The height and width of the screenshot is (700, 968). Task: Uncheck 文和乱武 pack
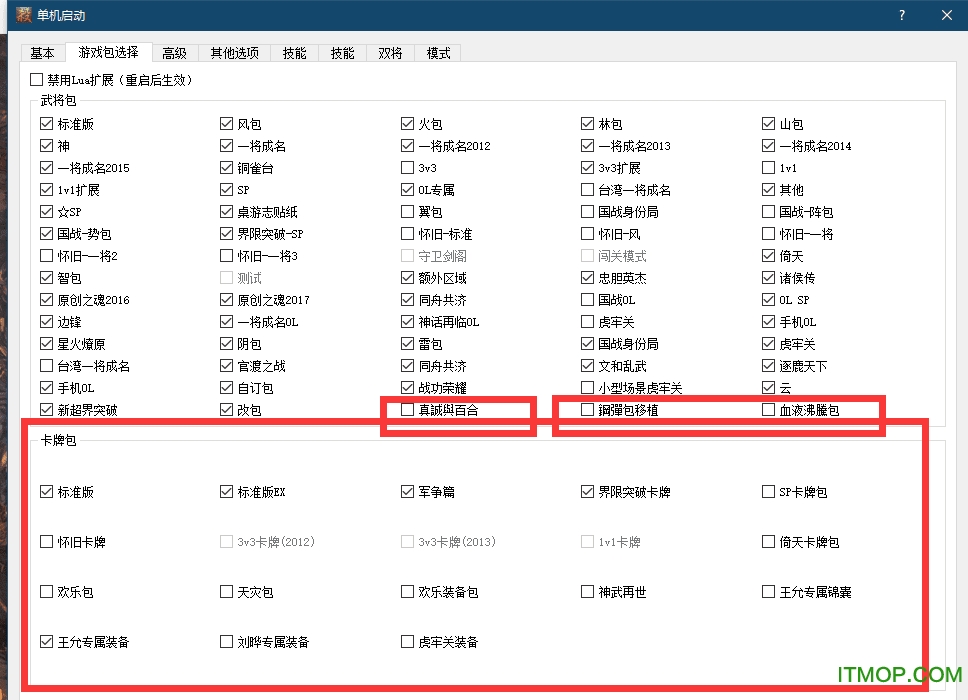point(588,366)
